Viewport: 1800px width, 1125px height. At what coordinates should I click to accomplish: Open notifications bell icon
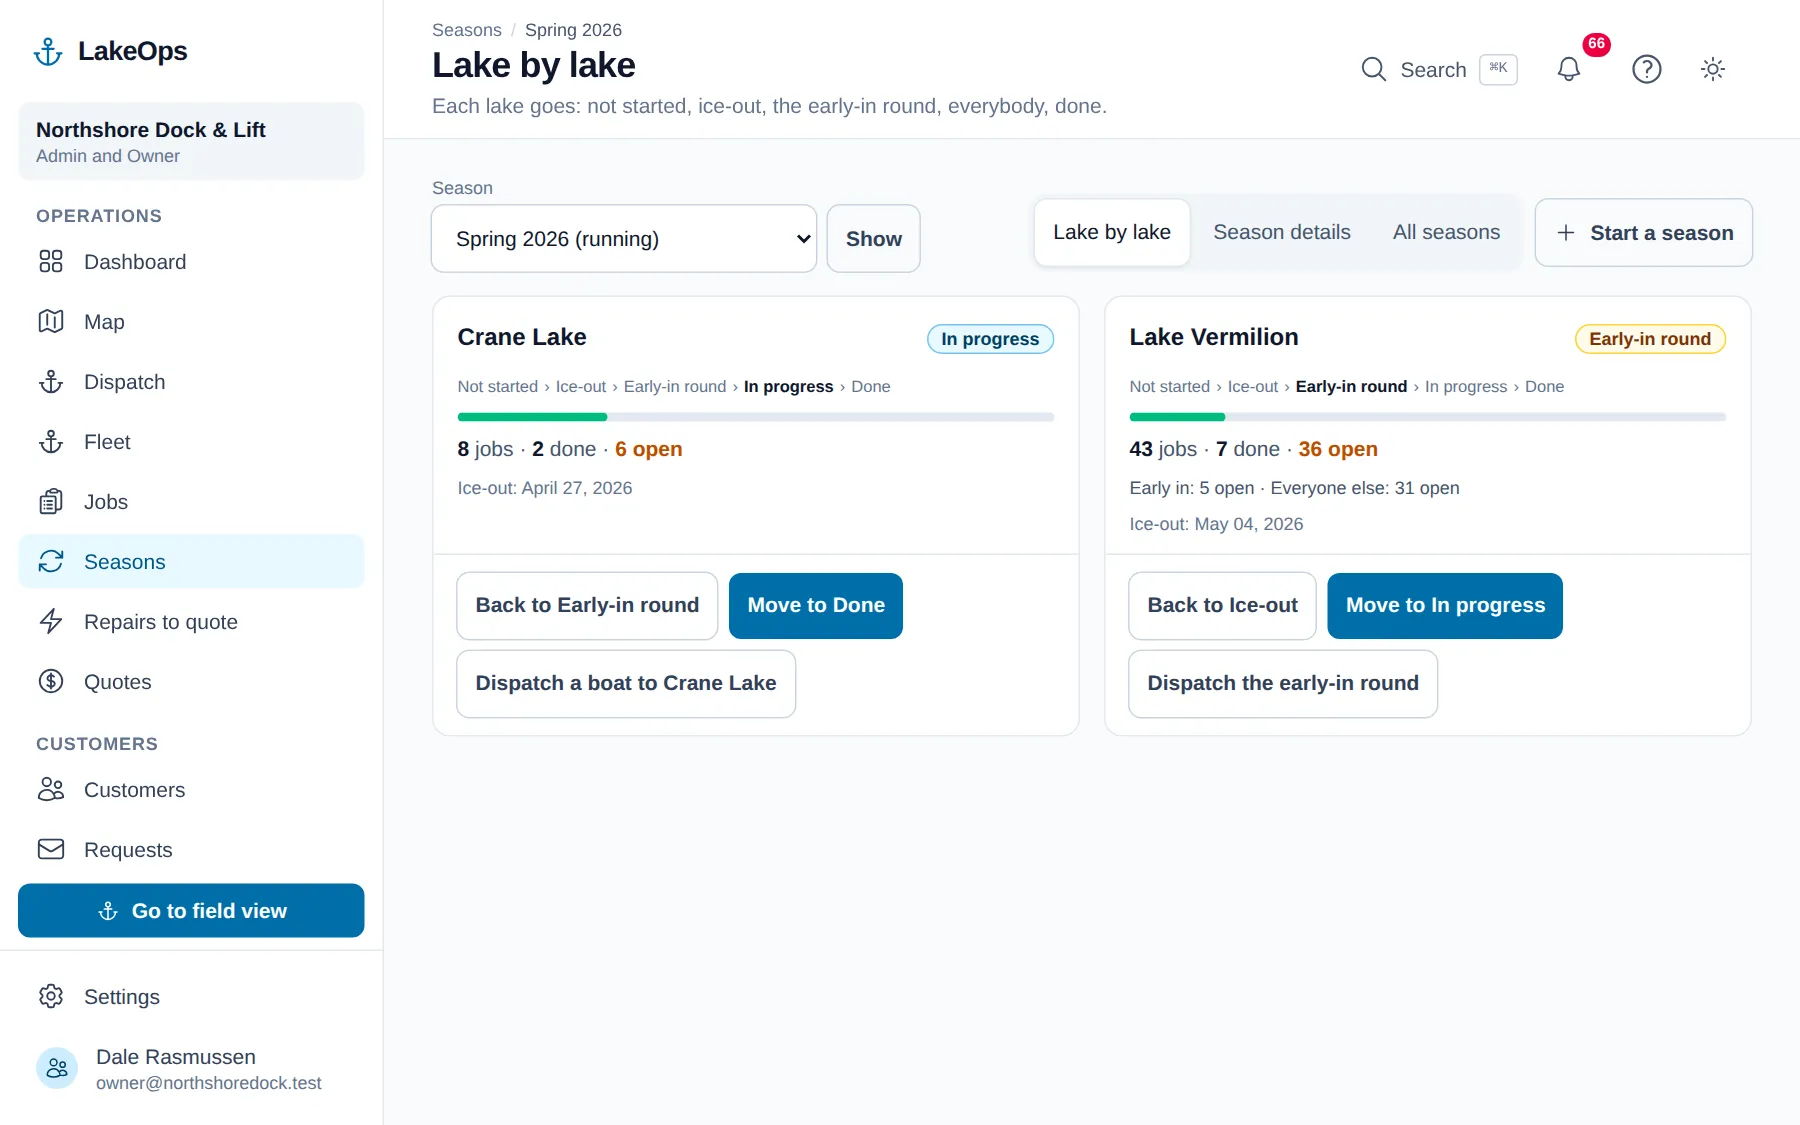tap(1569, 70)
